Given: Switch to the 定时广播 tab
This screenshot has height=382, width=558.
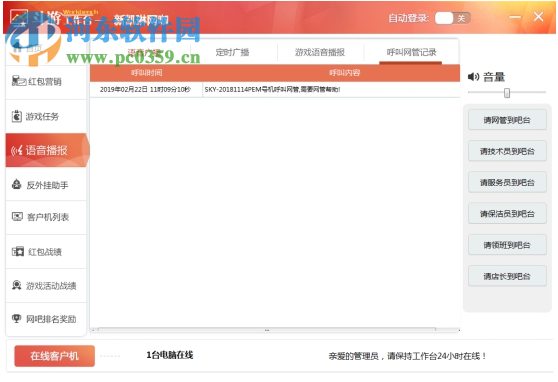Looking at the screenshot, I should (x=232, y=52).
